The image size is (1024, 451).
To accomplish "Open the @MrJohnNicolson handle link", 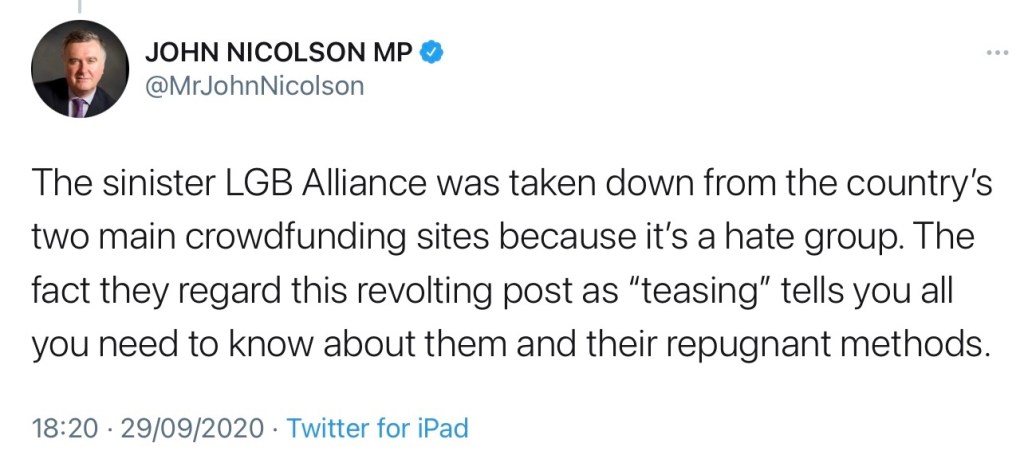I will coord(255,86).
